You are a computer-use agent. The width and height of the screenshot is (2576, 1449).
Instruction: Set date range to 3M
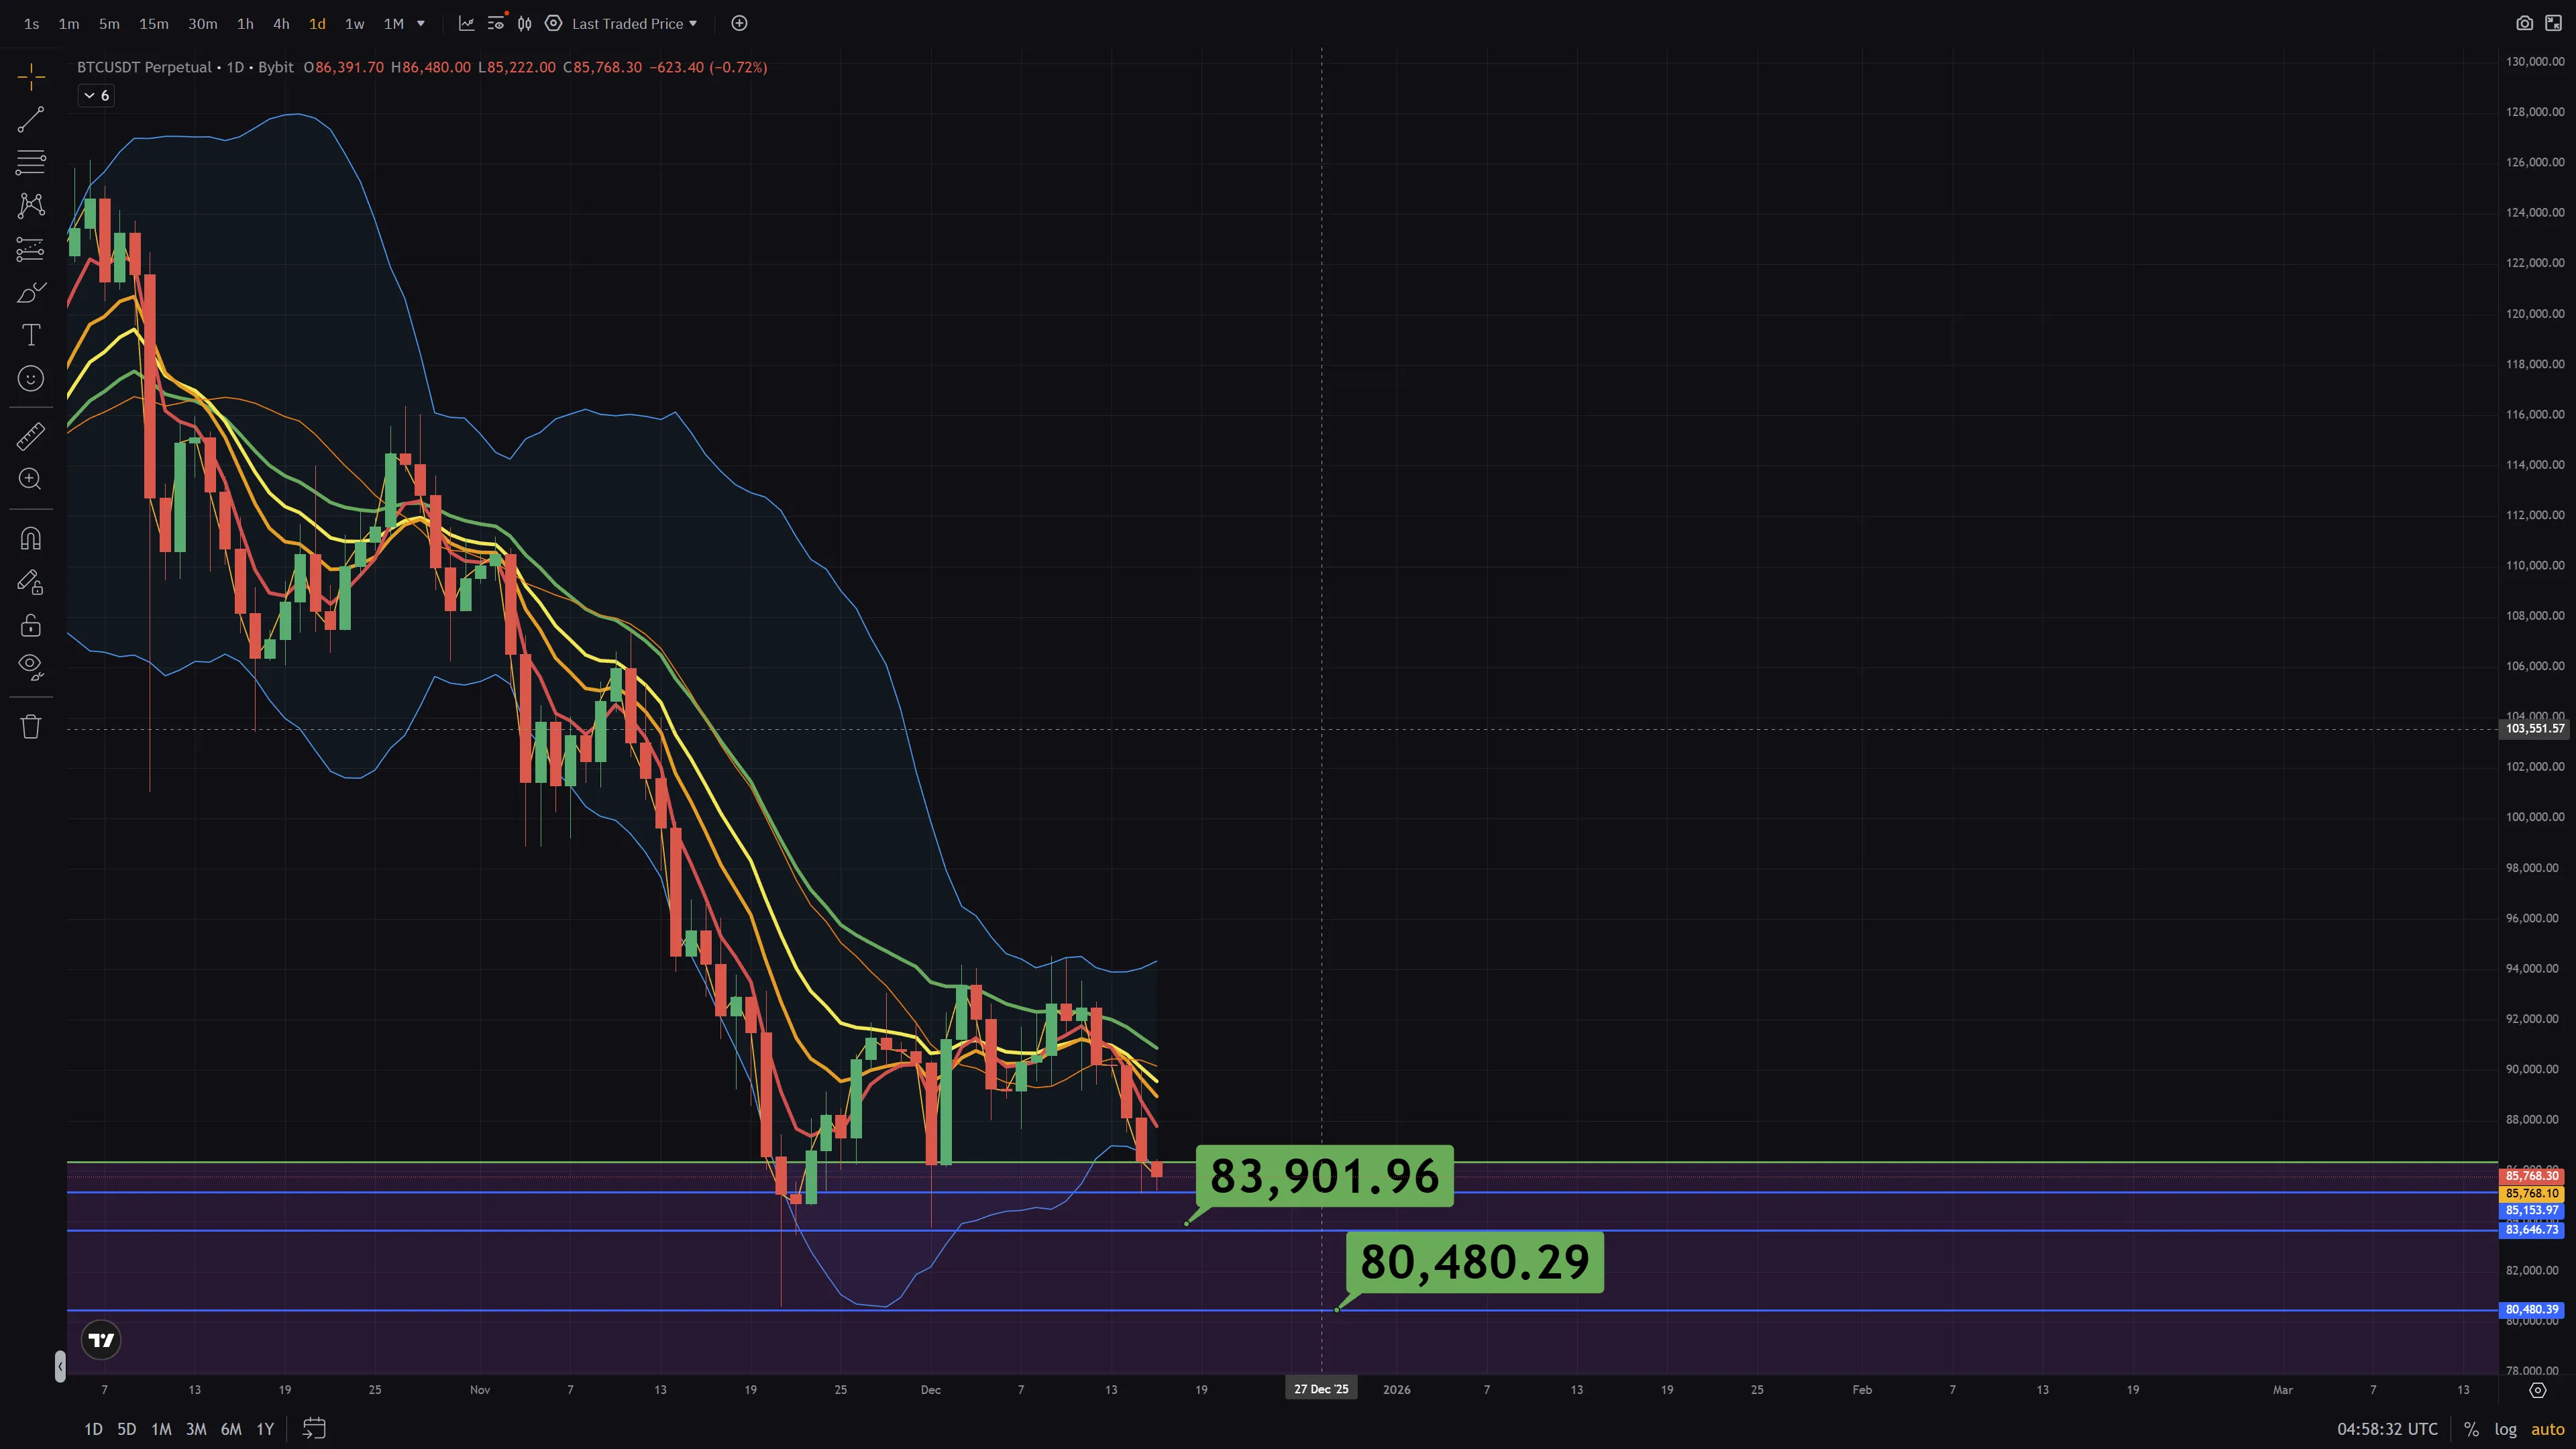pos(196,1429)
